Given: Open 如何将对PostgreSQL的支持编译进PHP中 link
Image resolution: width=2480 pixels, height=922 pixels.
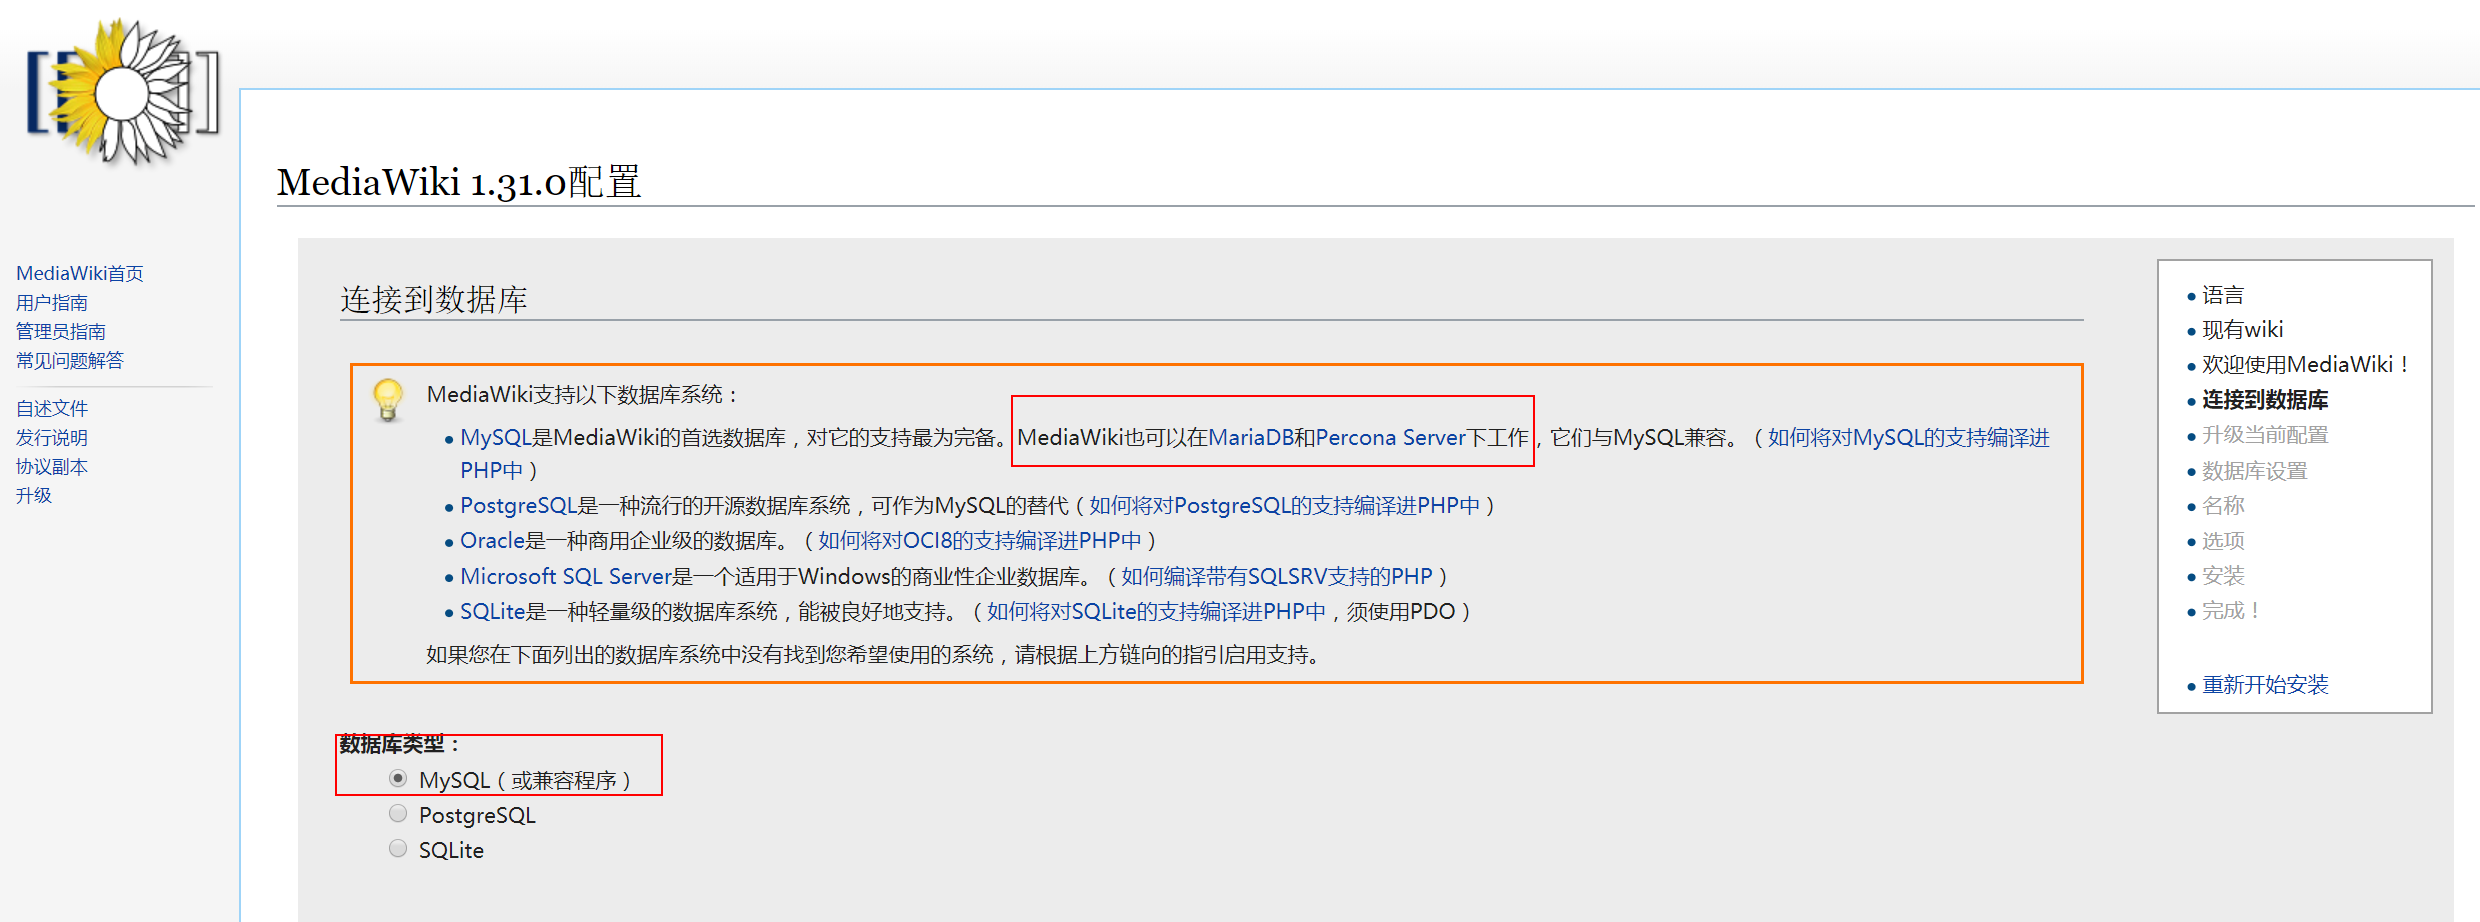Looking at the screenshot, I should (1284, 506).
